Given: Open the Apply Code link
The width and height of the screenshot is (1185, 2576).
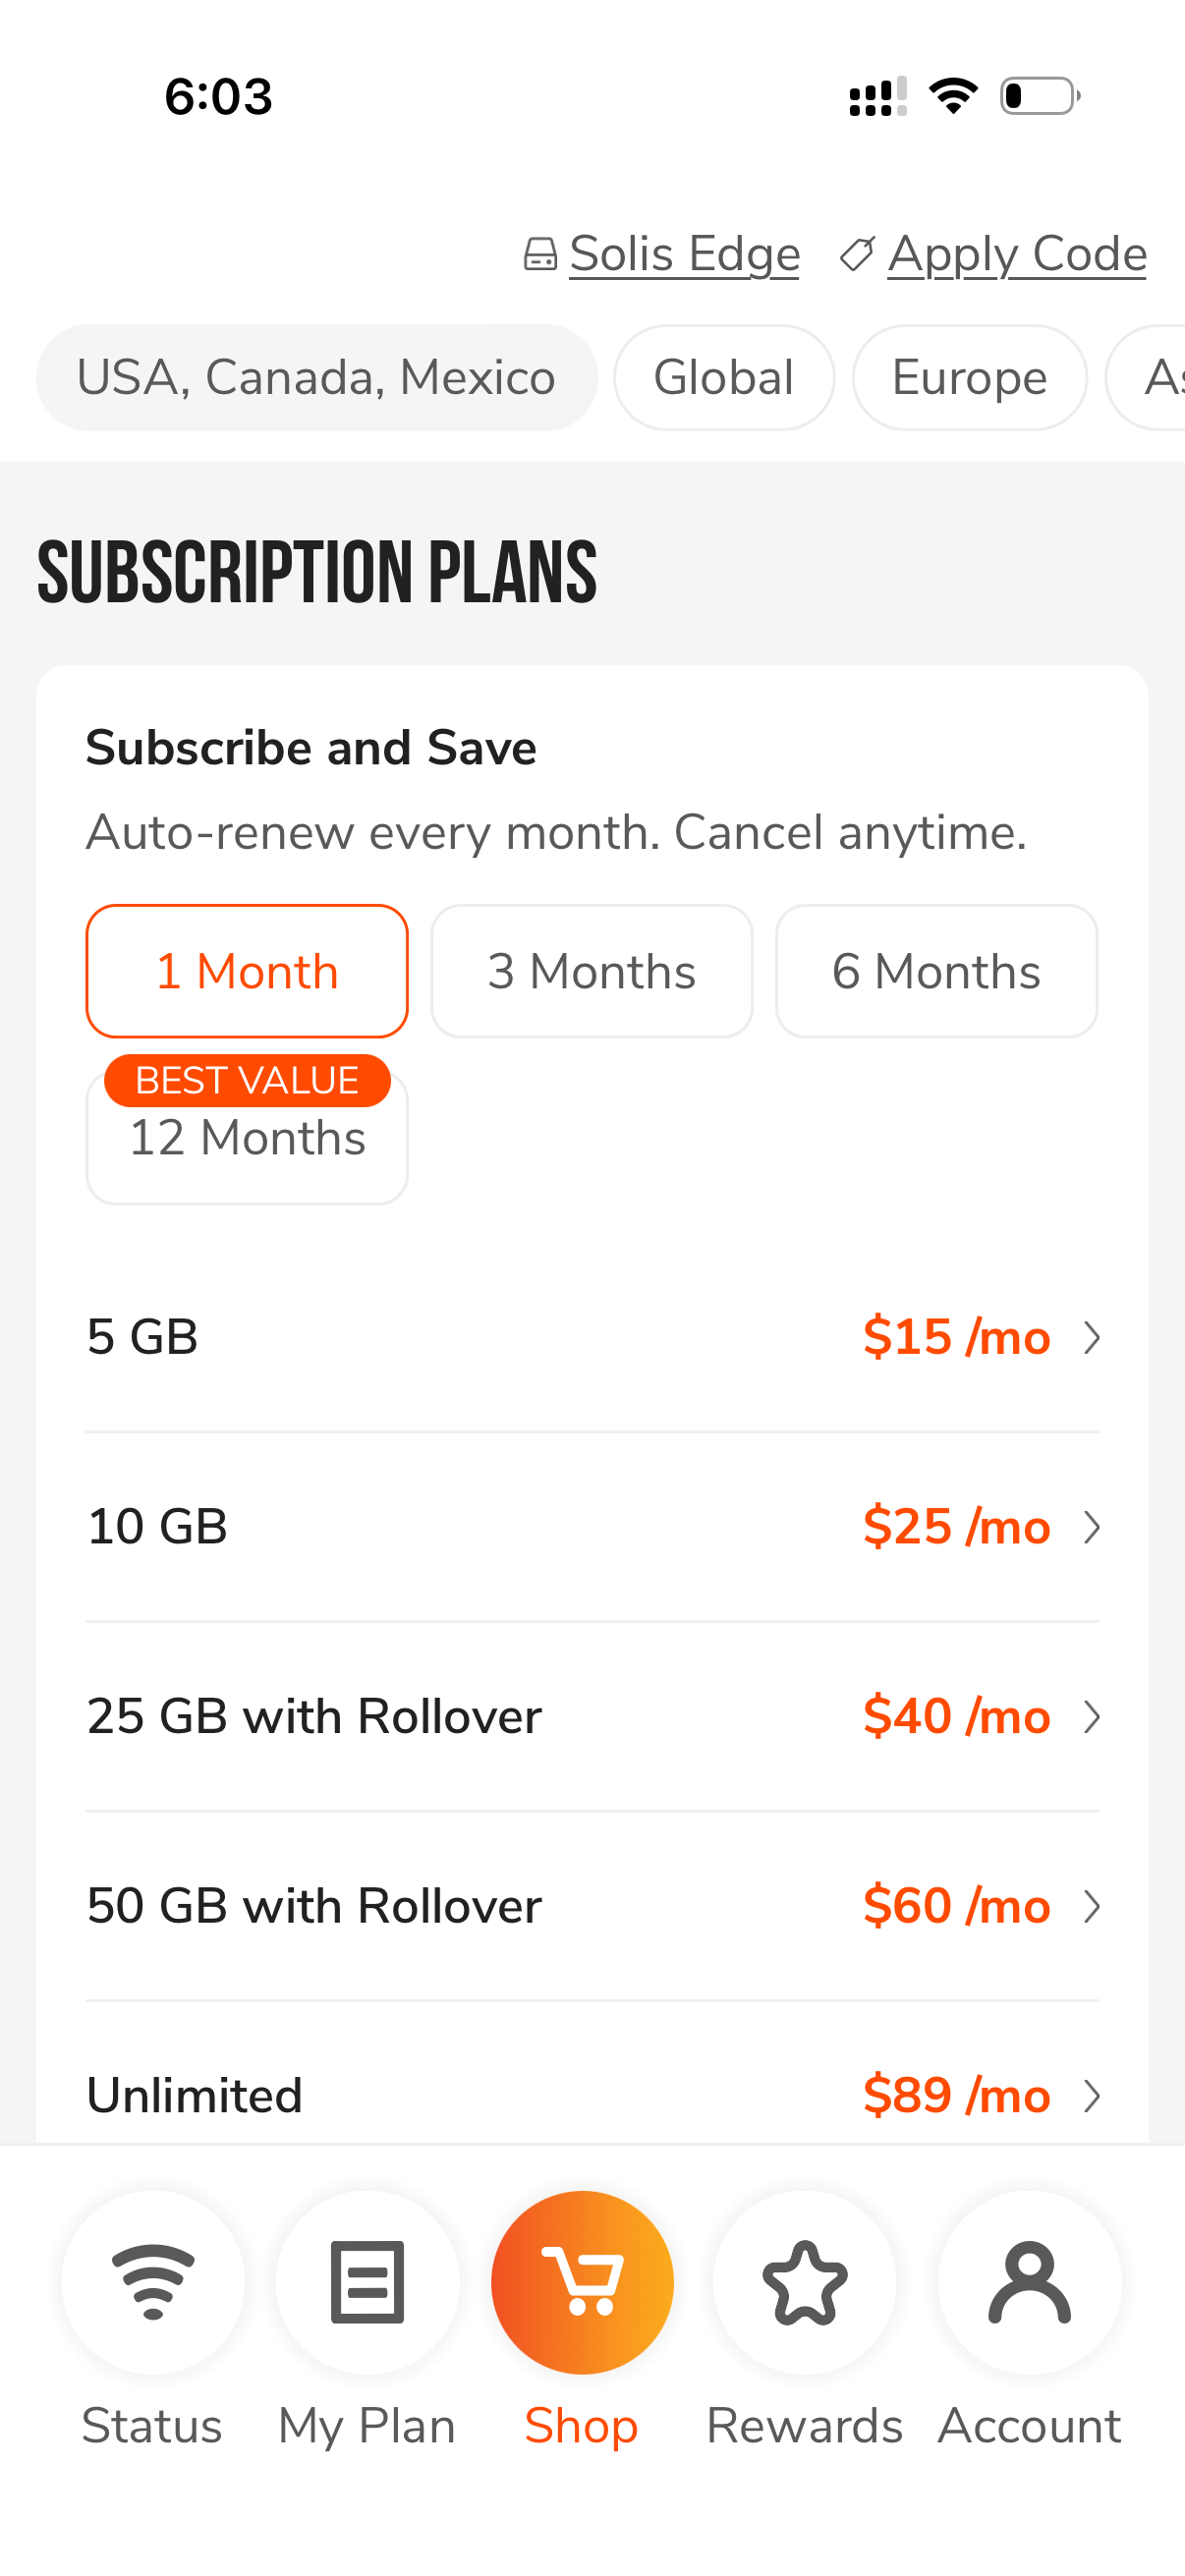Looking at the screenshot, I should click(x=1017, y=254).
